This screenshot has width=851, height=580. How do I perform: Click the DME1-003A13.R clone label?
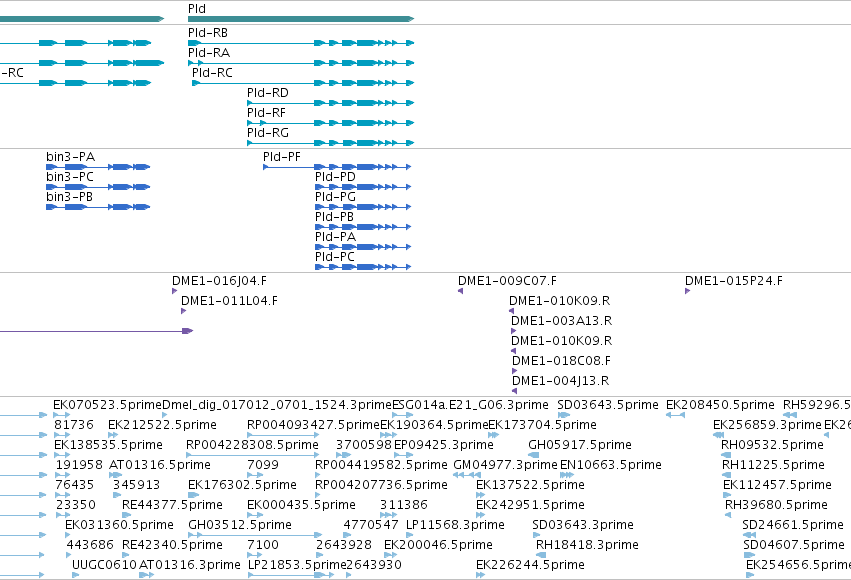tap(562, 322)
